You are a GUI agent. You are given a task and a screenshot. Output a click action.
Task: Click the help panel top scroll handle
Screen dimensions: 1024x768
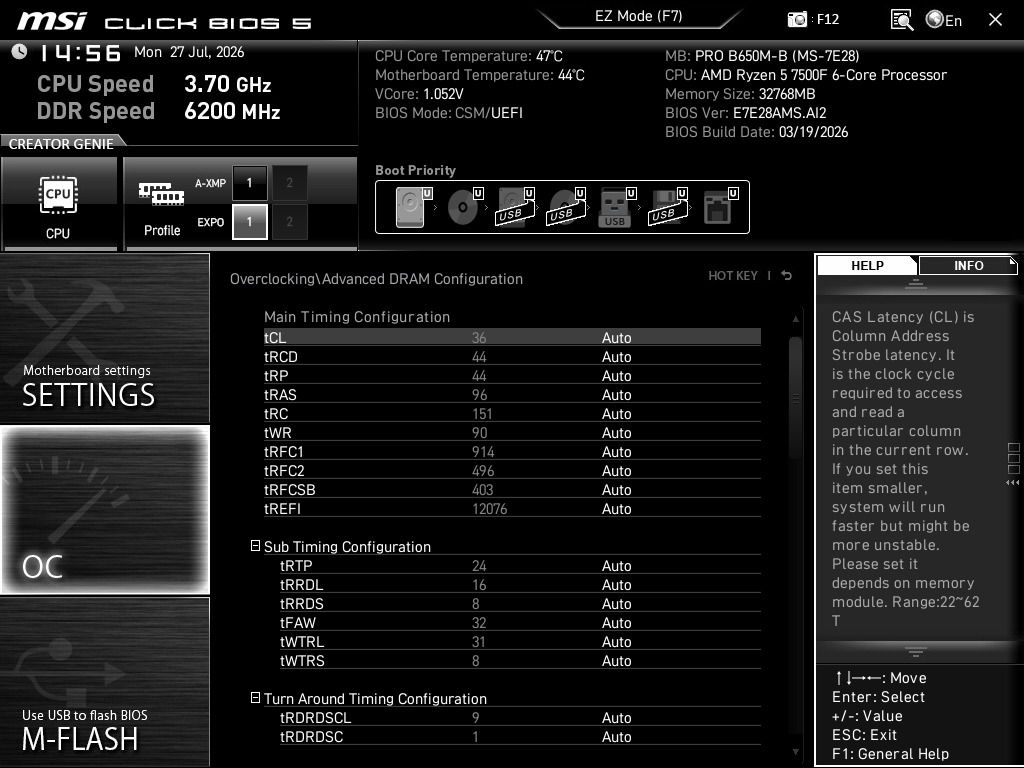(916, 284)
